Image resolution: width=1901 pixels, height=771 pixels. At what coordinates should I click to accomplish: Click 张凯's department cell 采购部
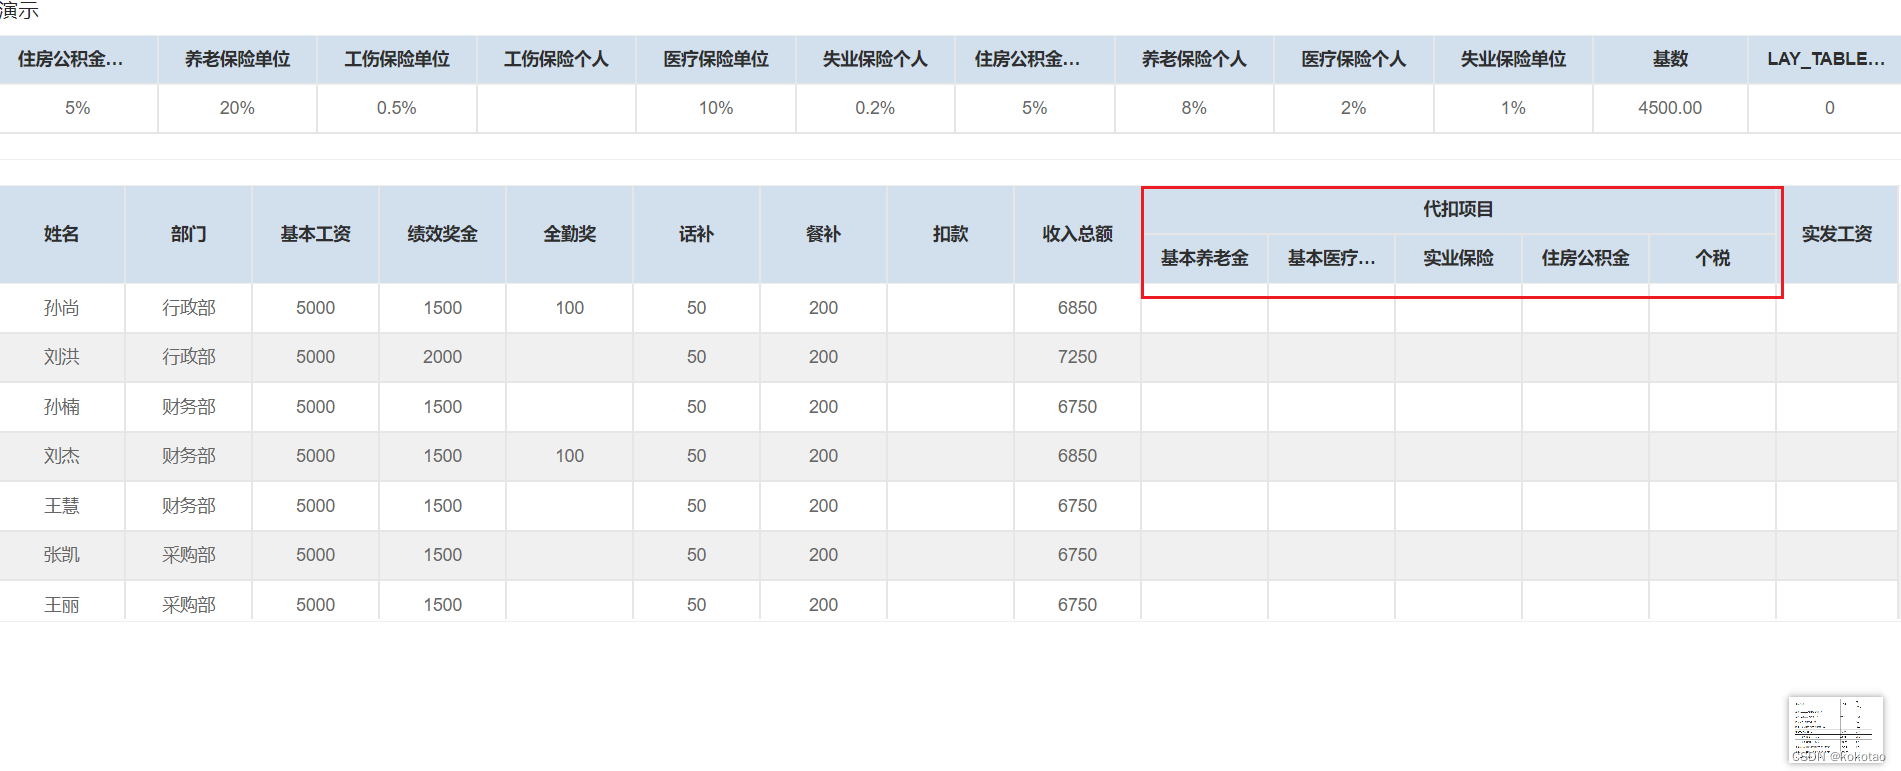point(188,555)
